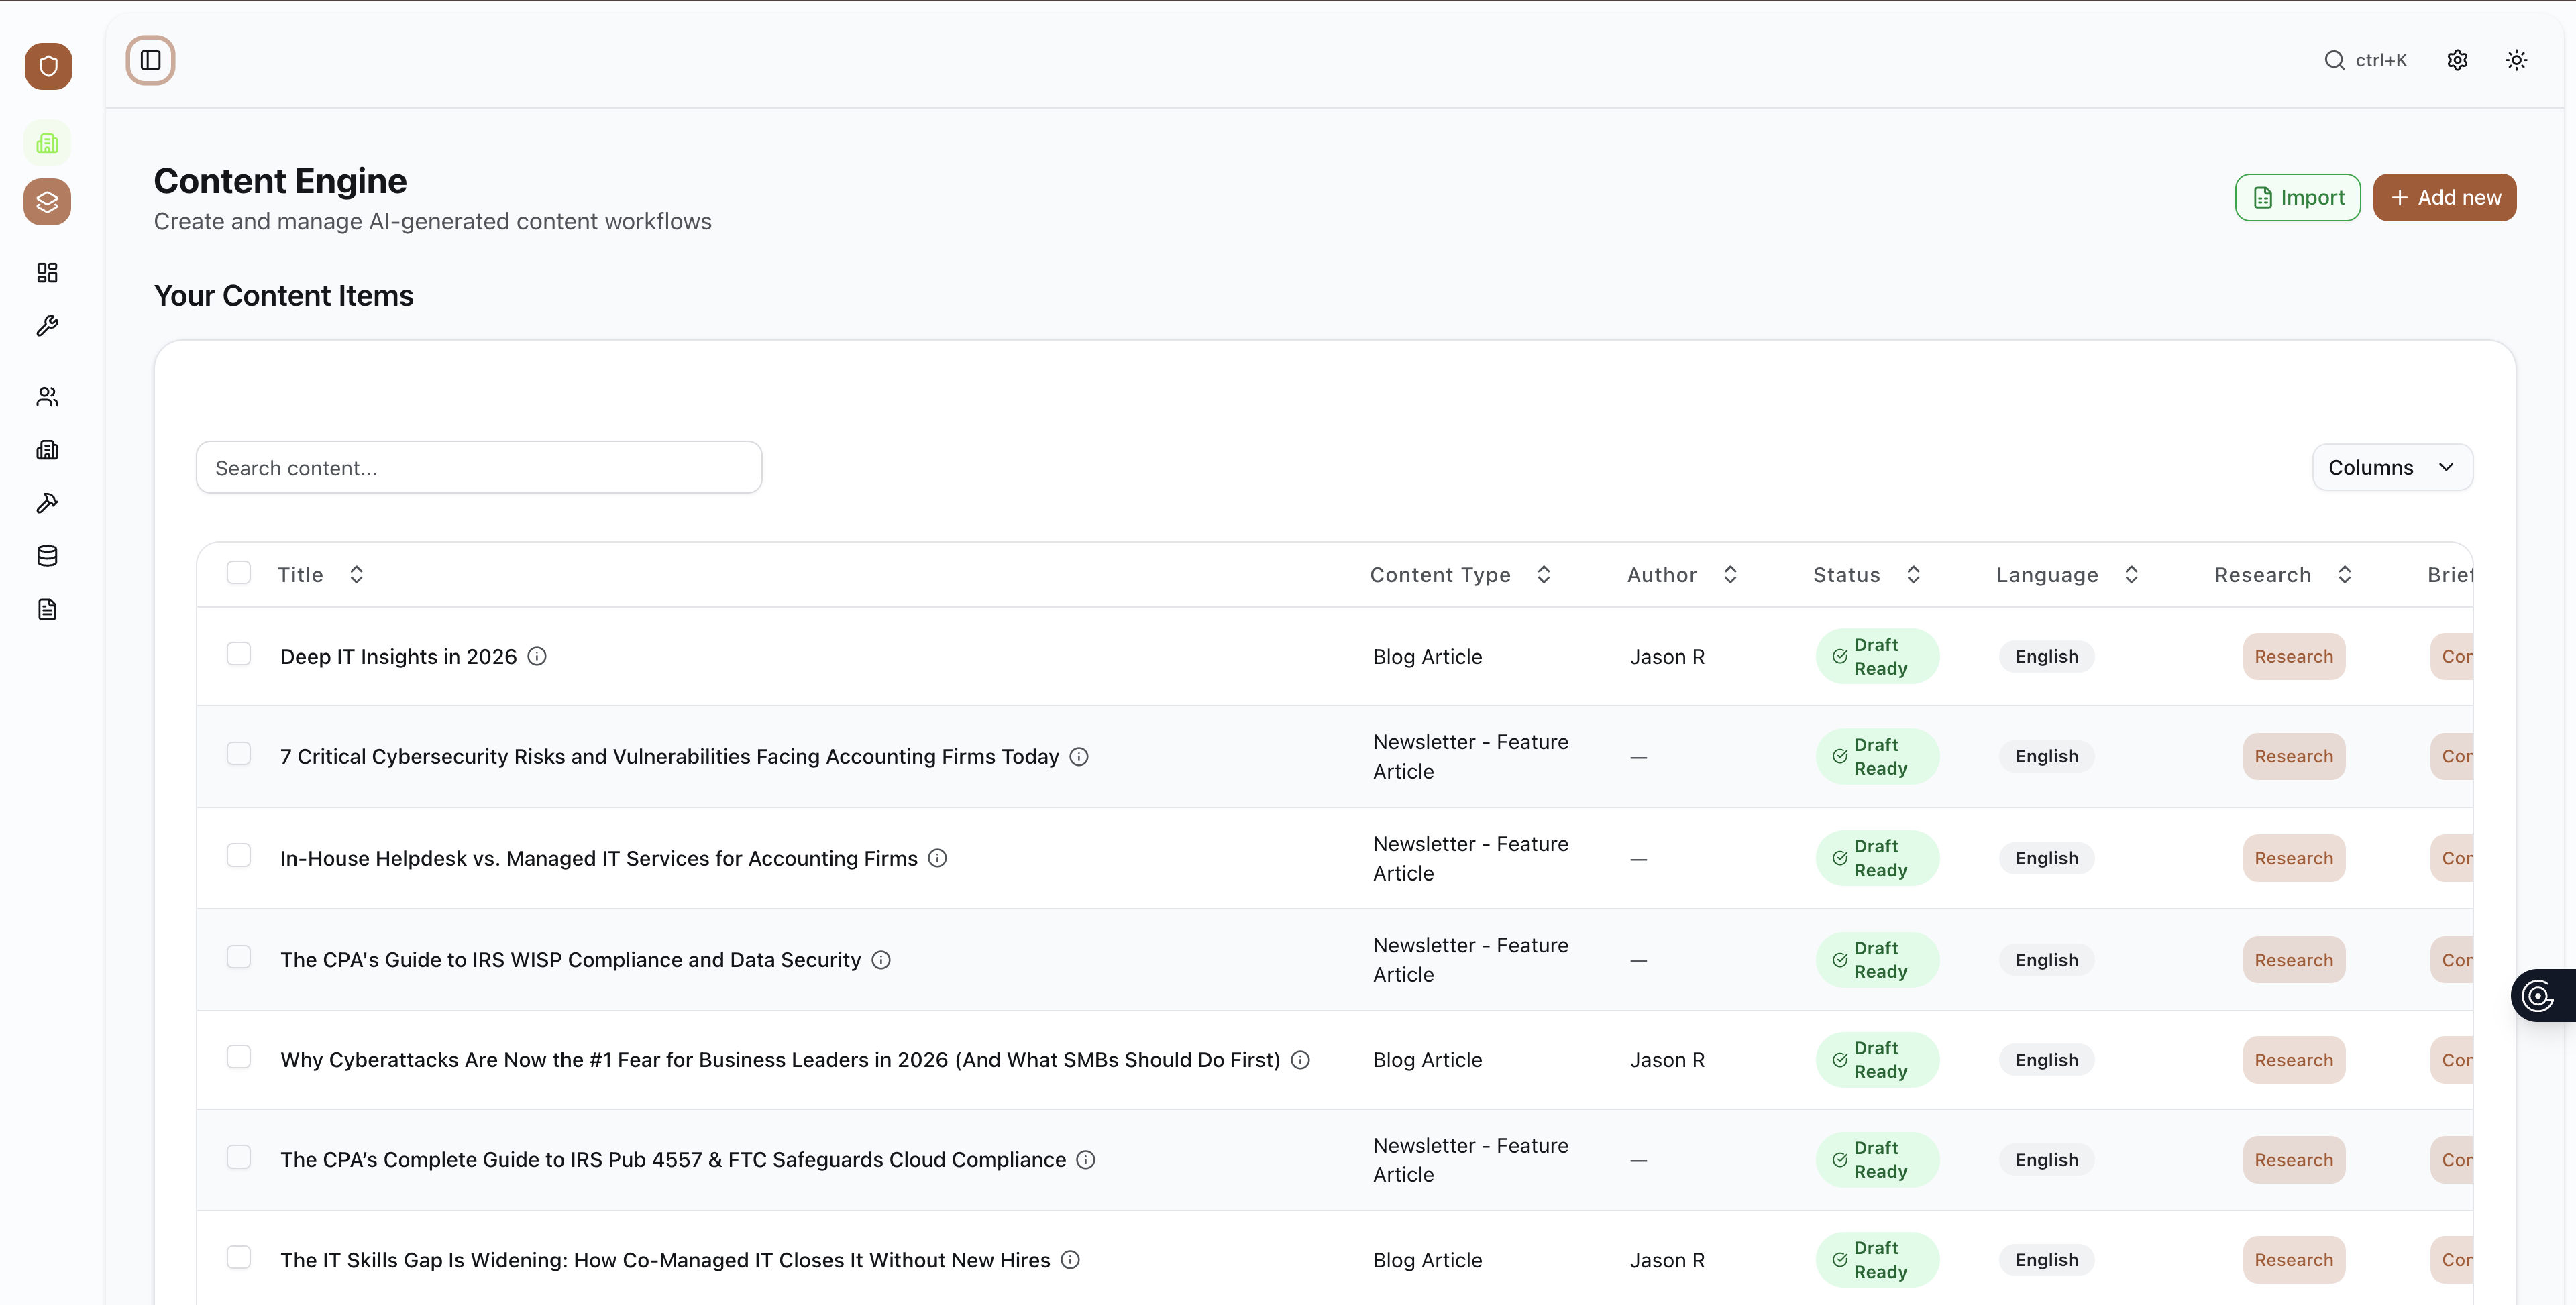
Task: Click English badge in Why Cyberattacks row
Action: click(2046, 1060)
